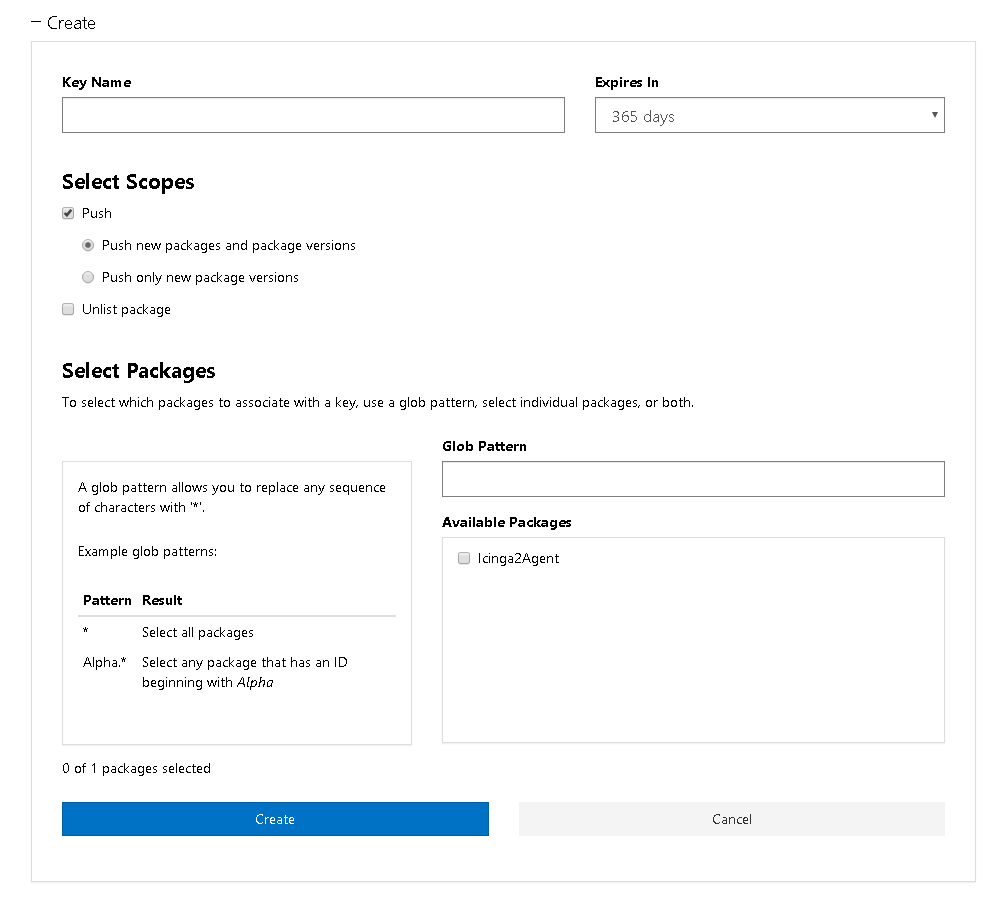Screen dimensions: 1007x904
Task: Click the Expires In label
Action: click(x=626, y=82)
